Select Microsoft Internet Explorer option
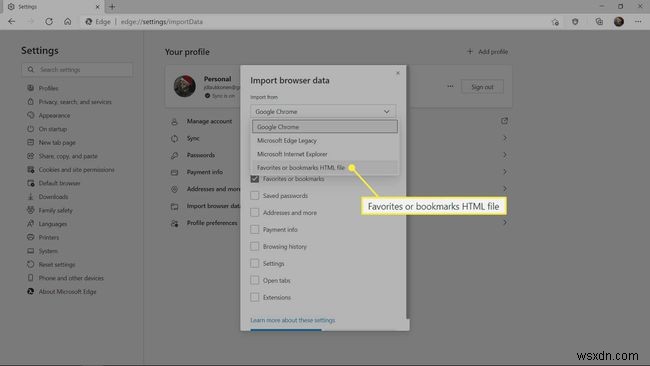The height and width of the screenshot is (366, 650). [325, 154]
